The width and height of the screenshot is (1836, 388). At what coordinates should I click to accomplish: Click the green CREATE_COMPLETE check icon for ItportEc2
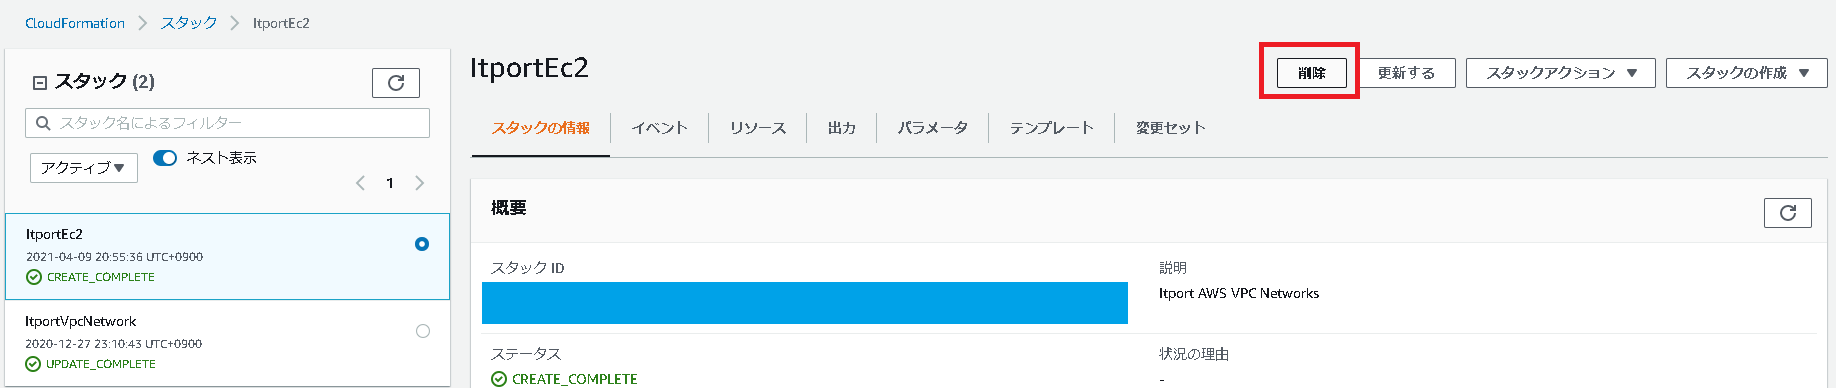point(34,277)
